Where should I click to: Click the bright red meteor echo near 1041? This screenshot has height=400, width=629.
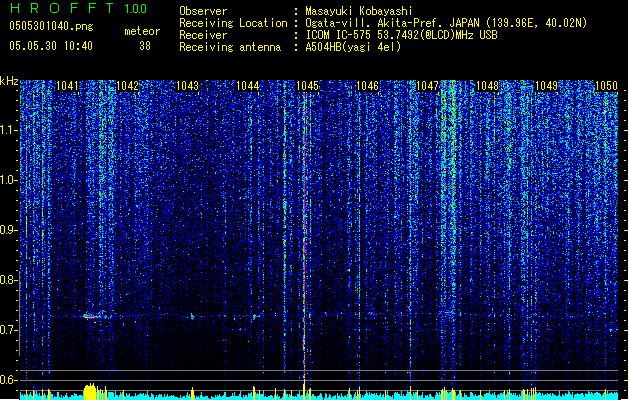91,317
